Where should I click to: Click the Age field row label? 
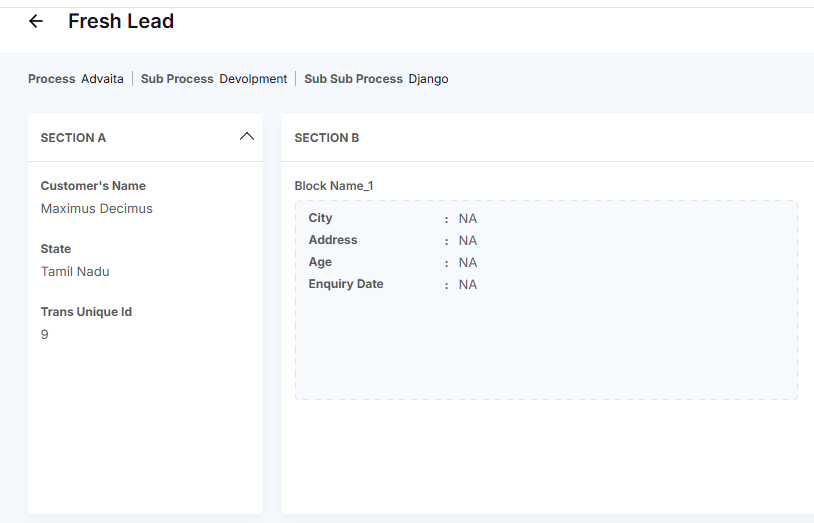click(x=320, y=262)
